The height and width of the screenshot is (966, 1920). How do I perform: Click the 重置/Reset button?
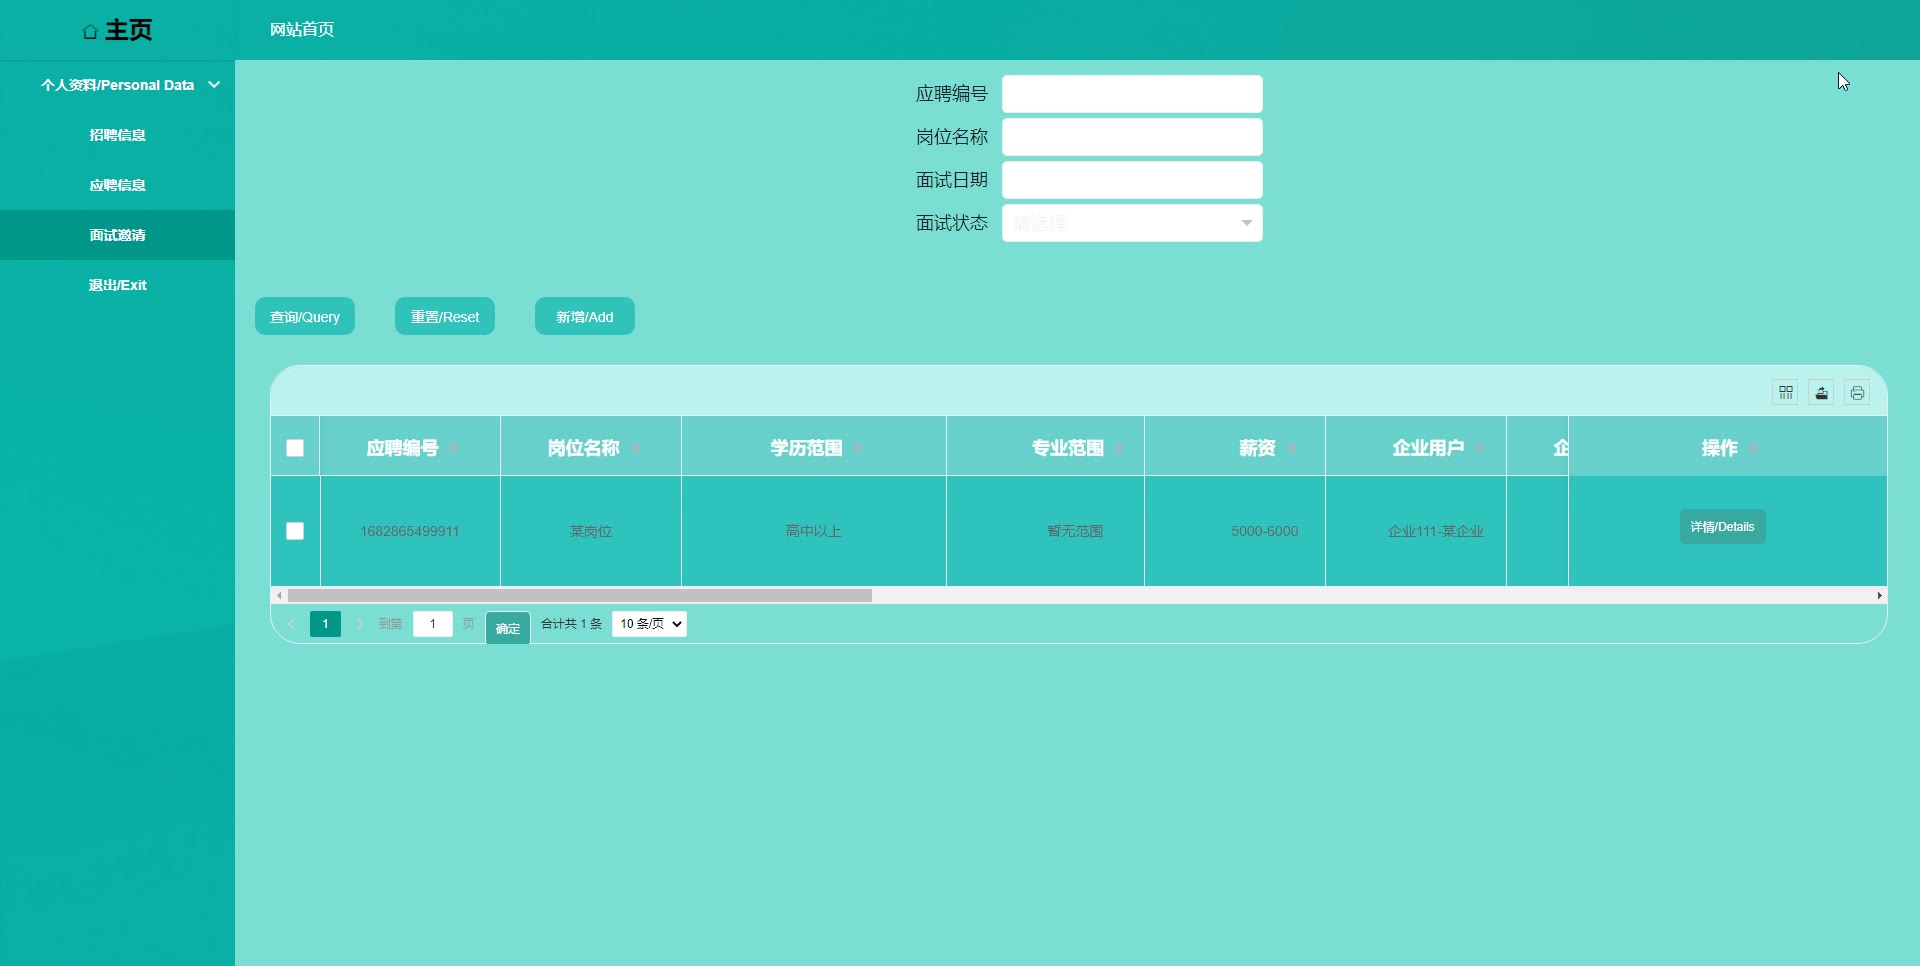coord(445,316)
